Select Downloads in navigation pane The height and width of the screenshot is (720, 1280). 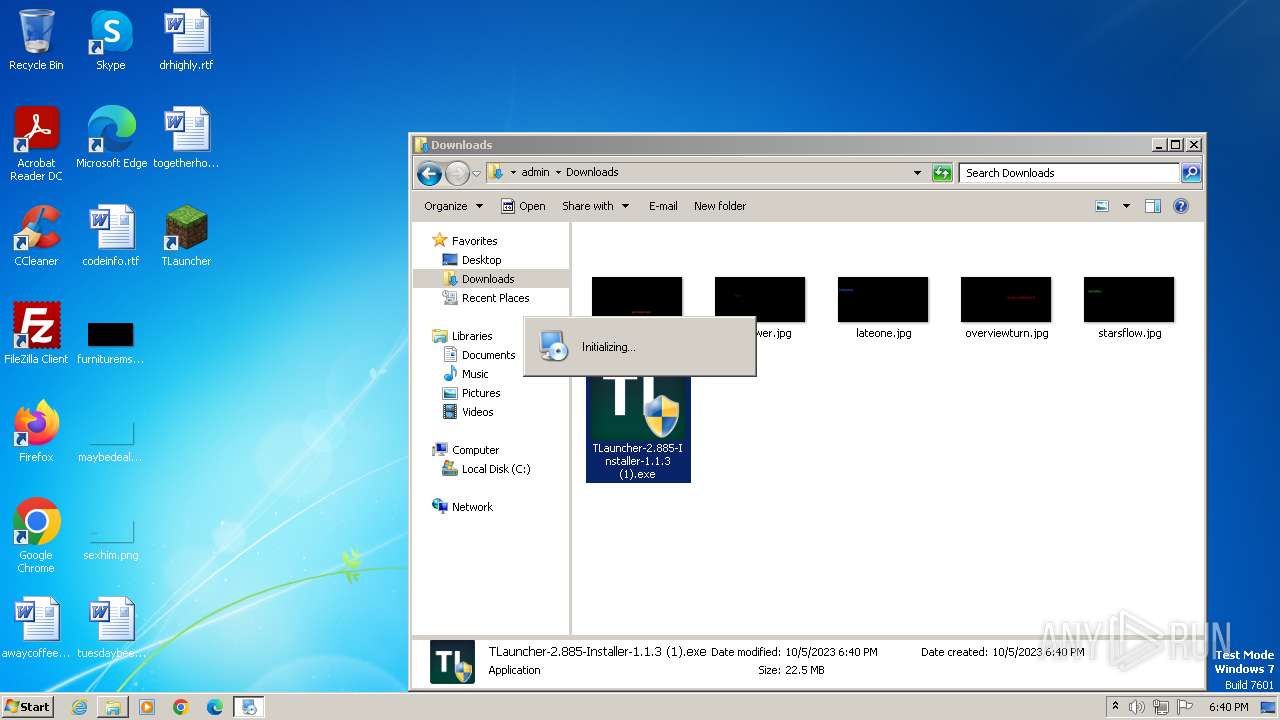point(488,279)
